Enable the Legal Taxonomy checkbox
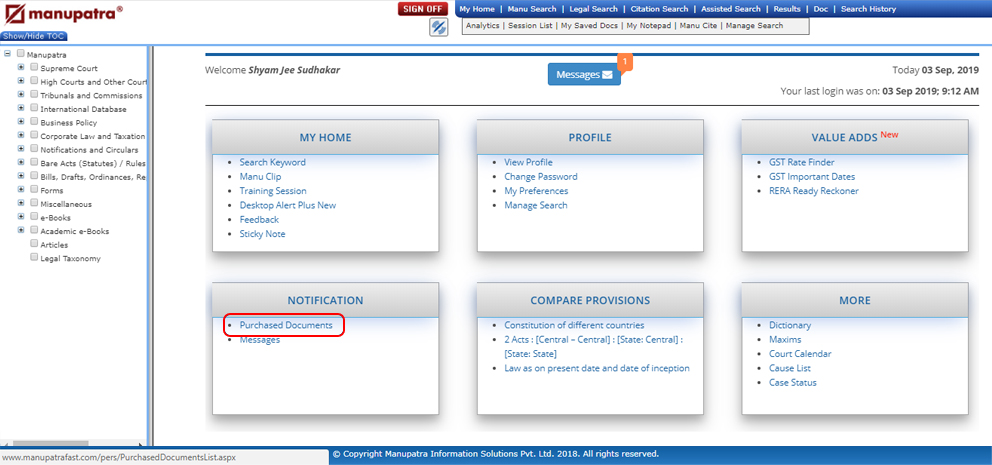Image resolution: width=992 pixels, height=465 pixels. coord(34,258)
